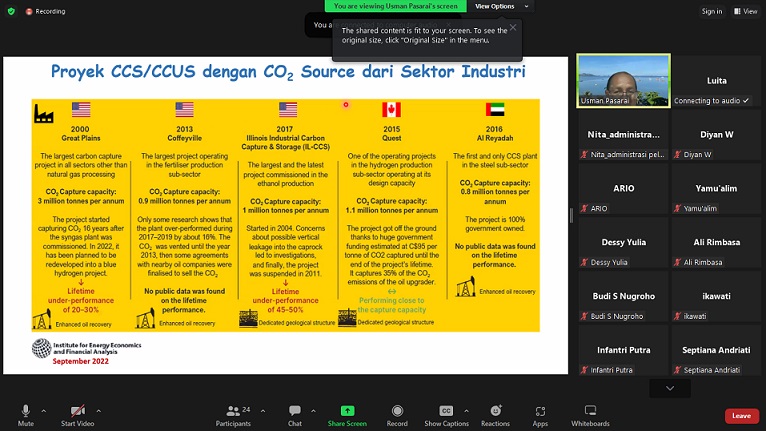This screenshot has width=766, height=431.
Task: Mute the microphone
Action: [x=26, y=412]
